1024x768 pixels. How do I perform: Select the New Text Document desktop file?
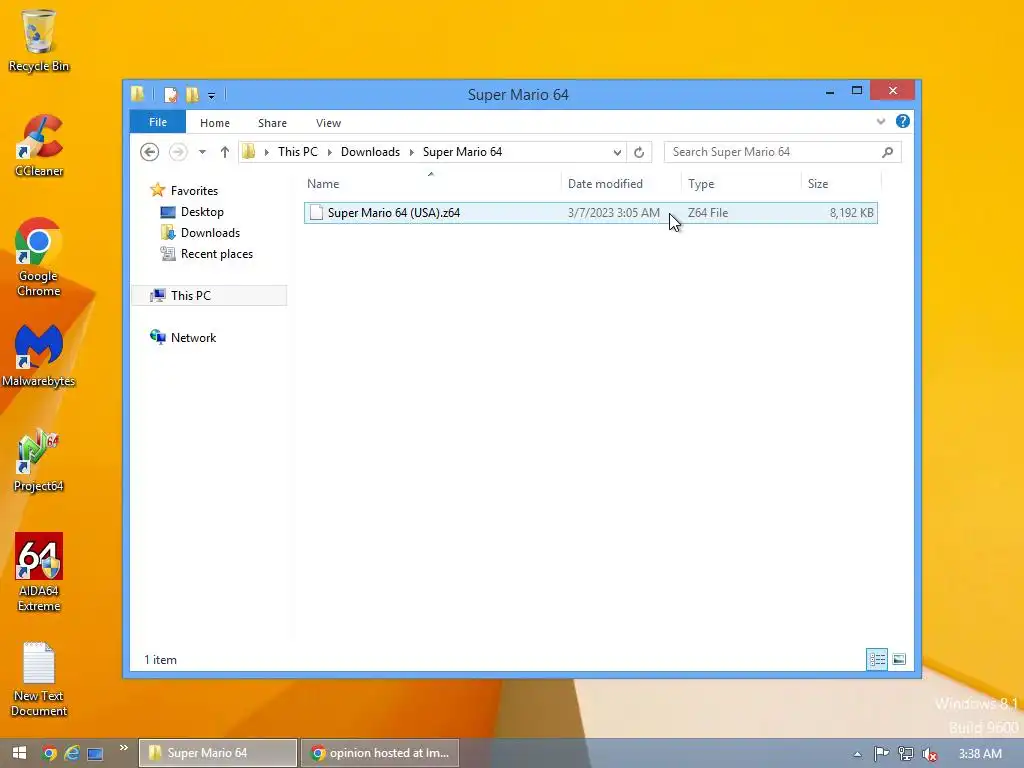click(x=39, y=679)
